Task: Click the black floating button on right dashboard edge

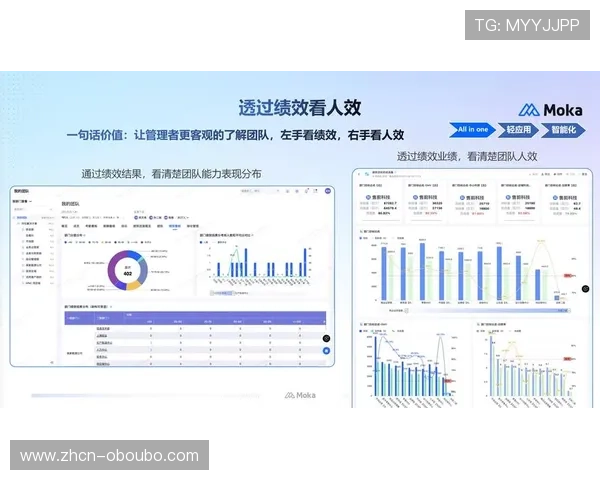Action: pos(585,289)
